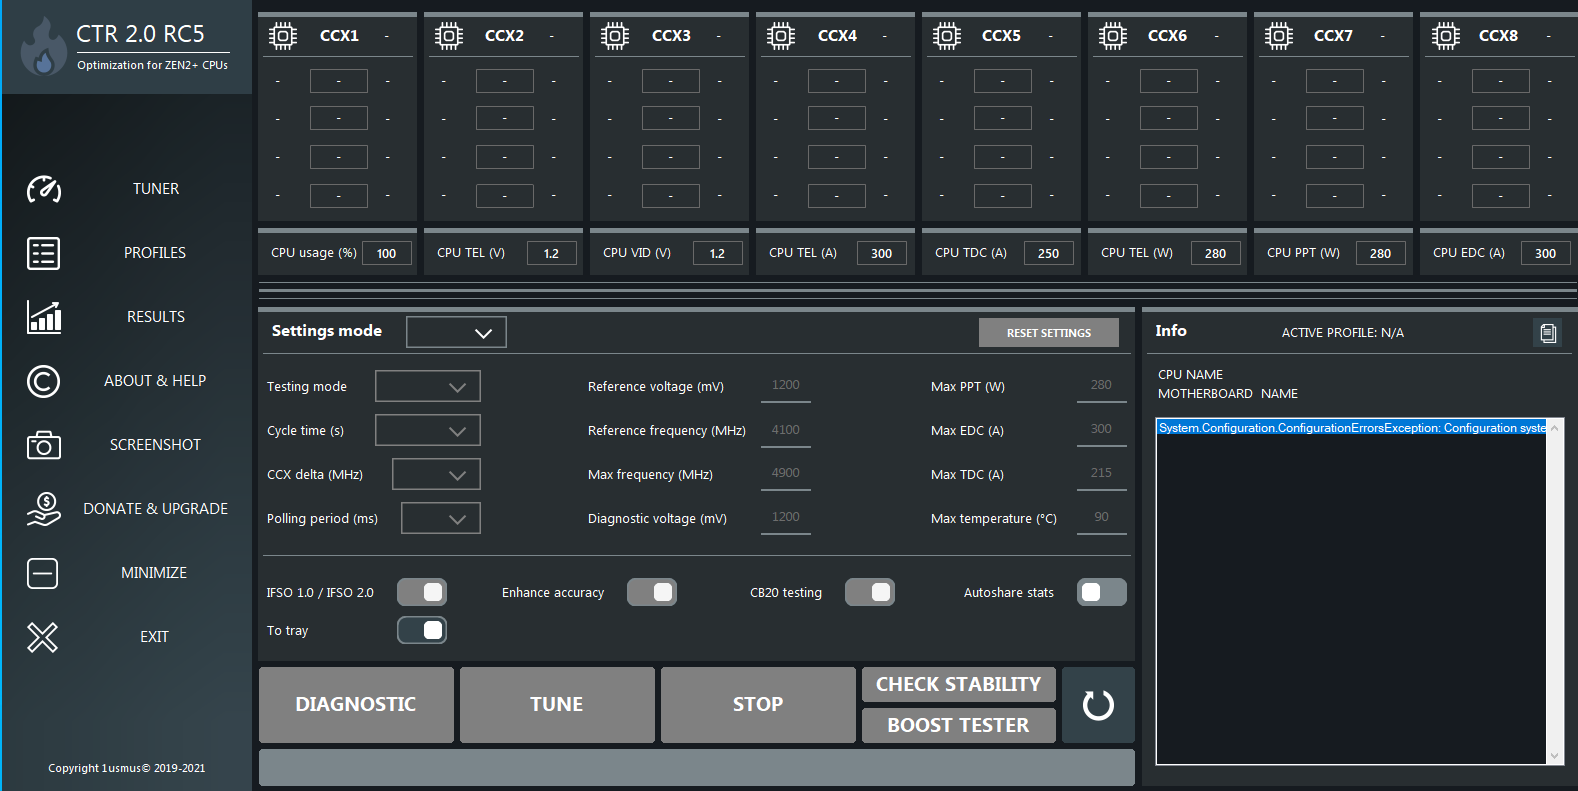This screenshot has width=1578, height=791.
Task: Open the Cycle time (s) dropdown
Action: tap(428, 430)
